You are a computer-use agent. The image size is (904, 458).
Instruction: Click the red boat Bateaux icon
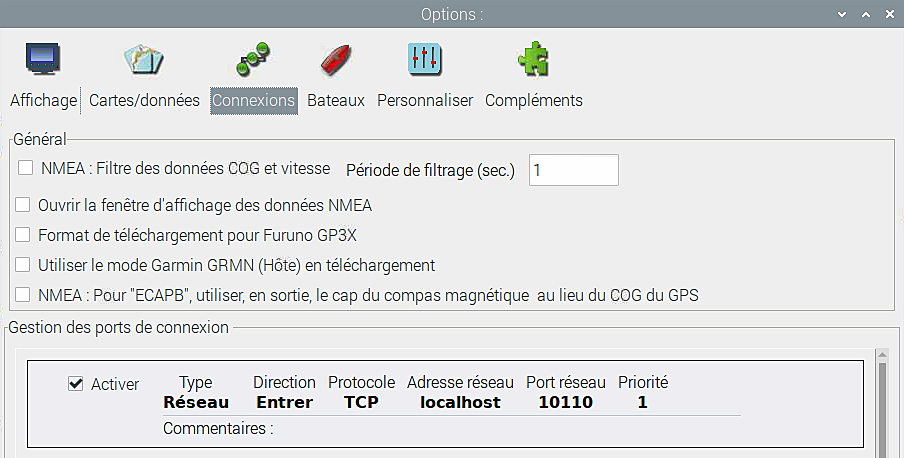pos(335,60)
